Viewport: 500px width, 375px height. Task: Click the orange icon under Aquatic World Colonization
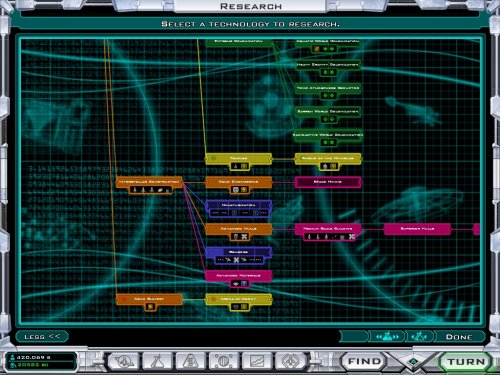(x=317, y=49)
